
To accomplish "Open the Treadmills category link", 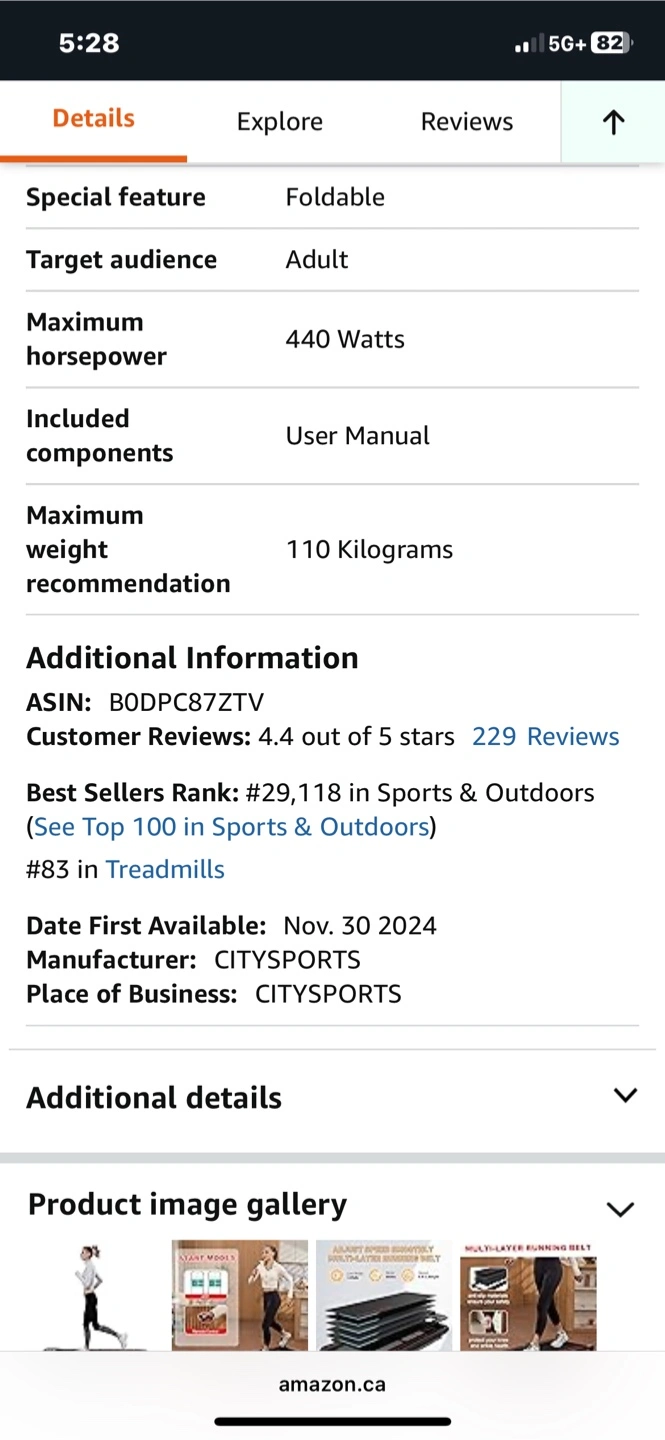I will pyautogui.click(x=165, y=870).
